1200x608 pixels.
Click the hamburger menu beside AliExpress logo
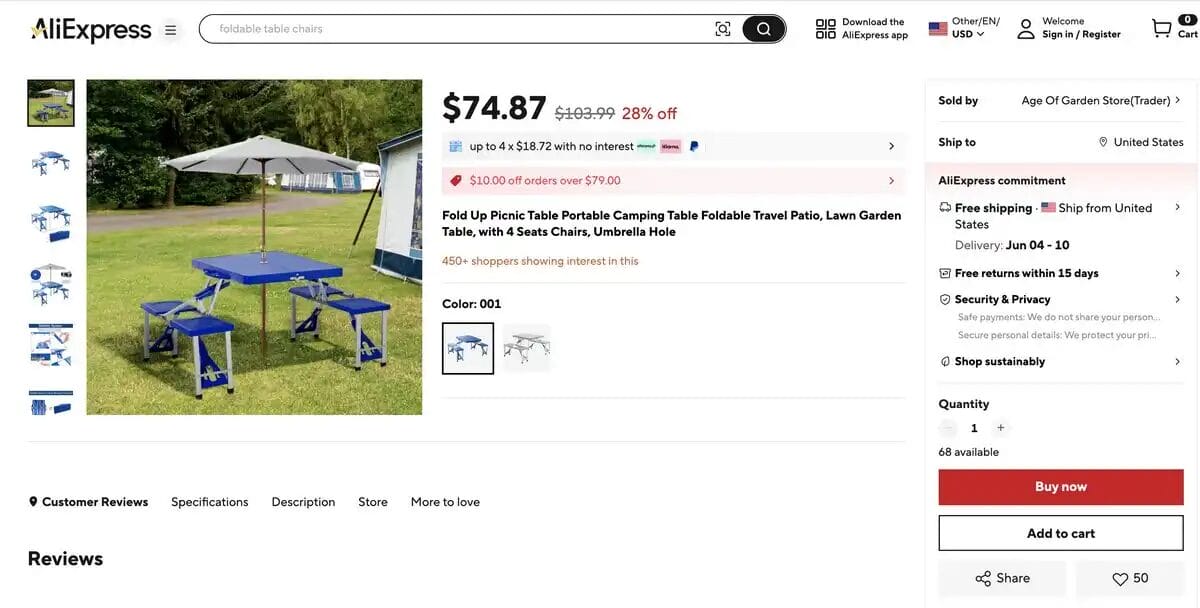pyautogui.click(x=170, y=30)
